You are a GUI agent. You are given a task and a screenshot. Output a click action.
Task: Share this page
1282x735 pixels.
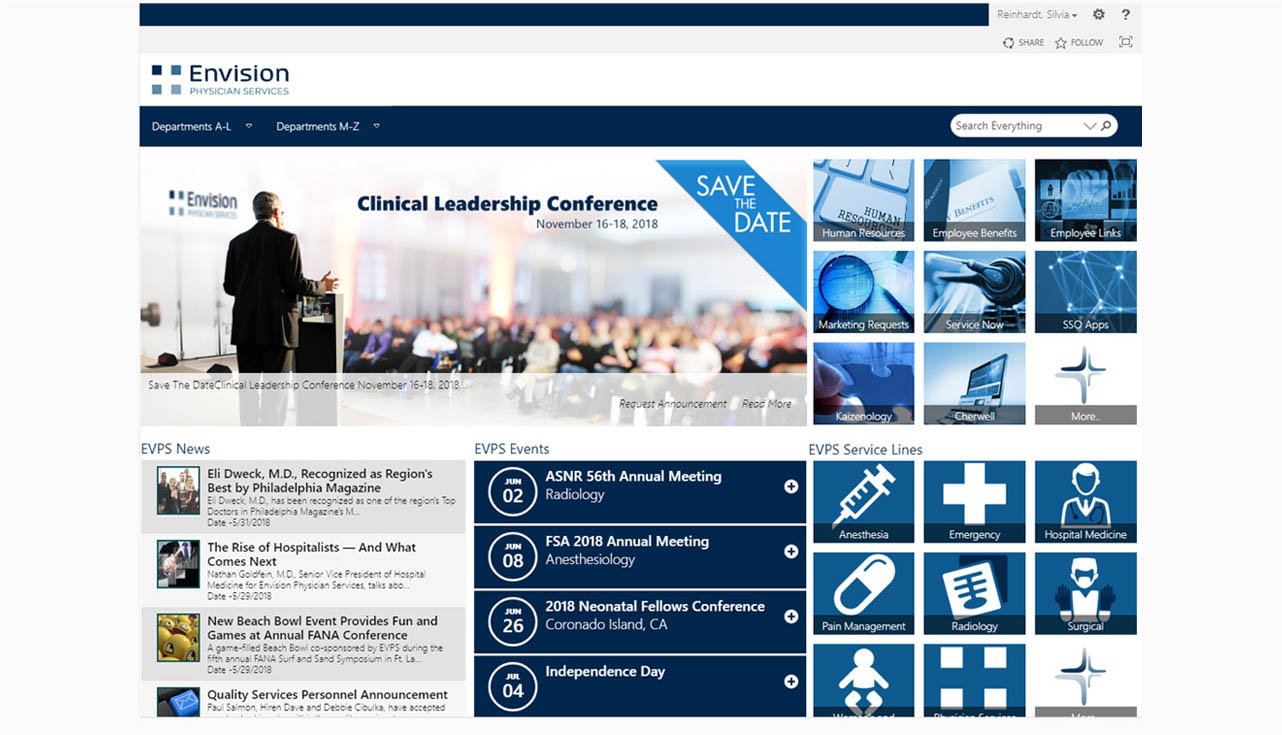tap(1023, 43)
